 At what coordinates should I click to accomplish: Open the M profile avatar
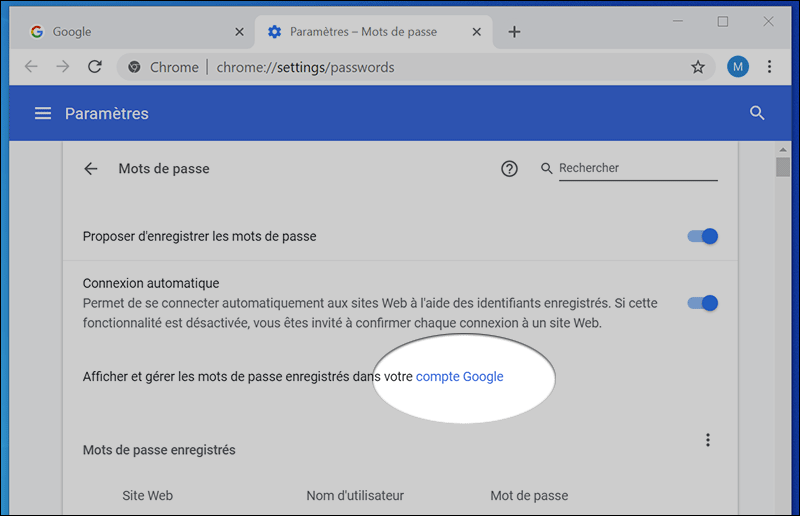738,67
